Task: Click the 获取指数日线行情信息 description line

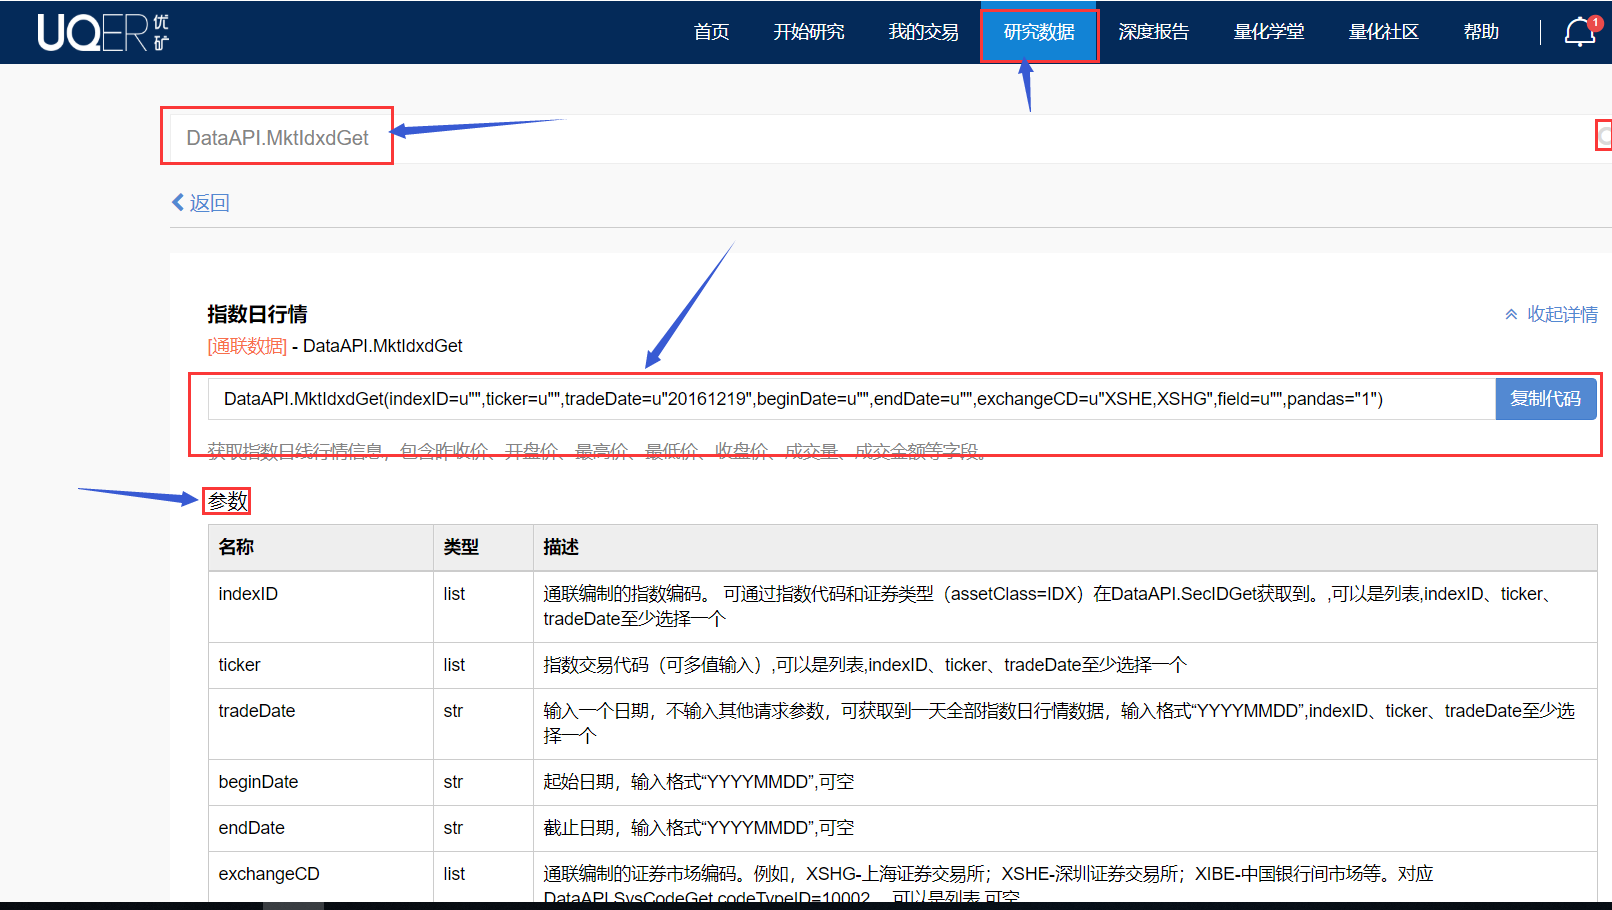Action: pos(598,451)
